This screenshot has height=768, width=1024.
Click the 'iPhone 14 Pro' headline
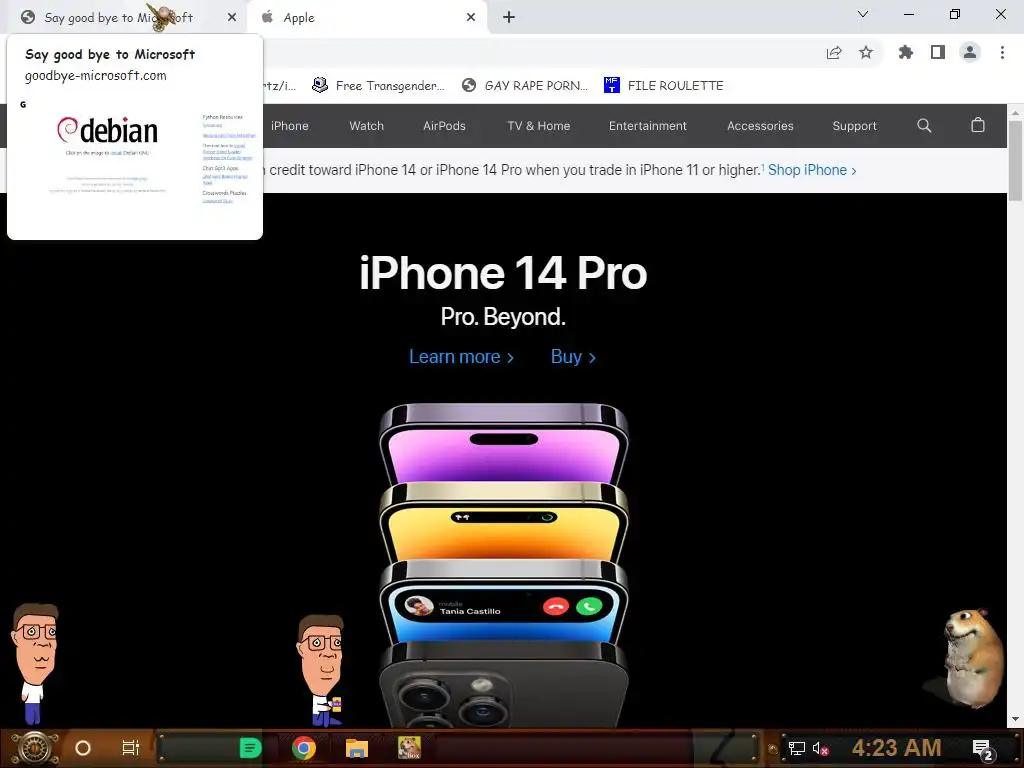[503, 273]
